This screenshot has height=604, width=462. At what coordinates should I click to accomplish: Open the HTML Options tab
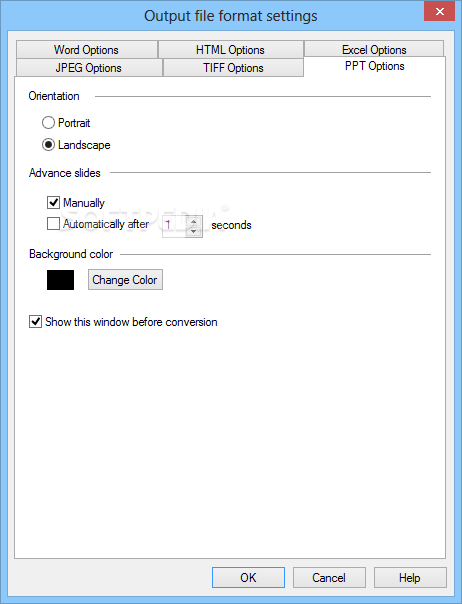point(230,50)
